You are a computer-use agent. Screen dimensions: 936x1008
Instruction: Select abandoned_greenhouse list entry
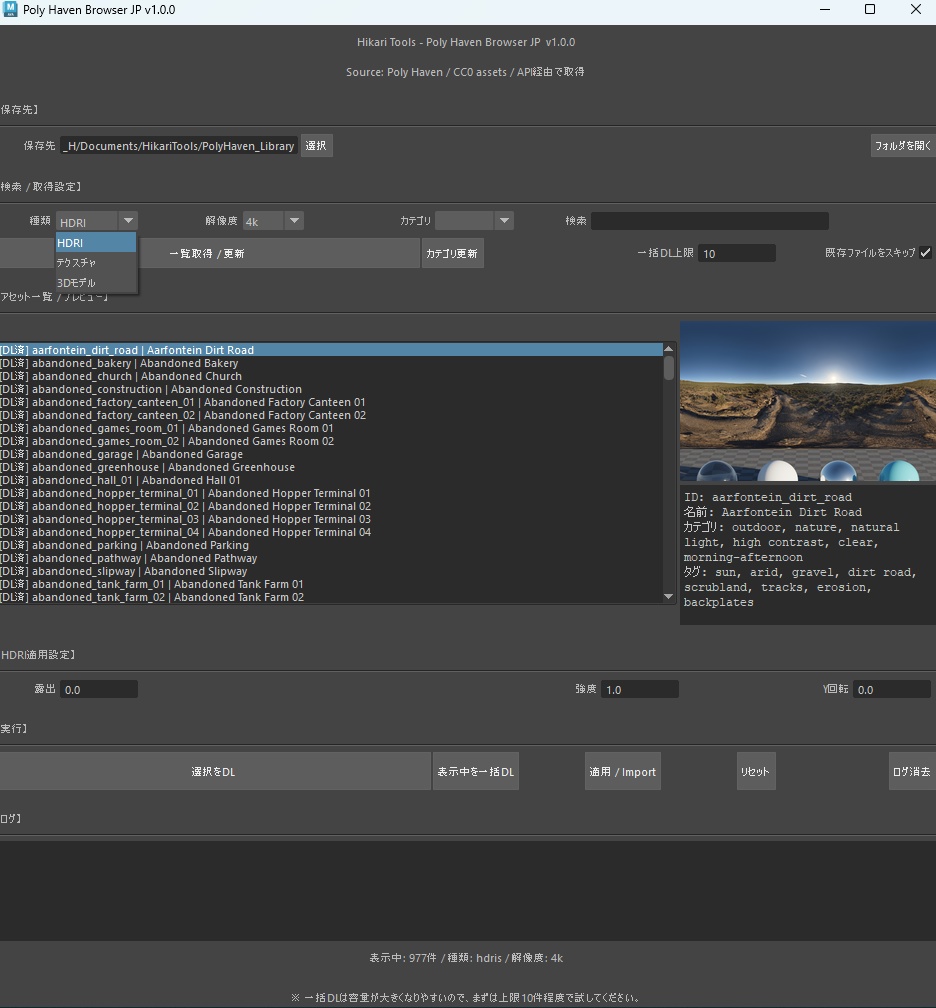tap(331, 467)
